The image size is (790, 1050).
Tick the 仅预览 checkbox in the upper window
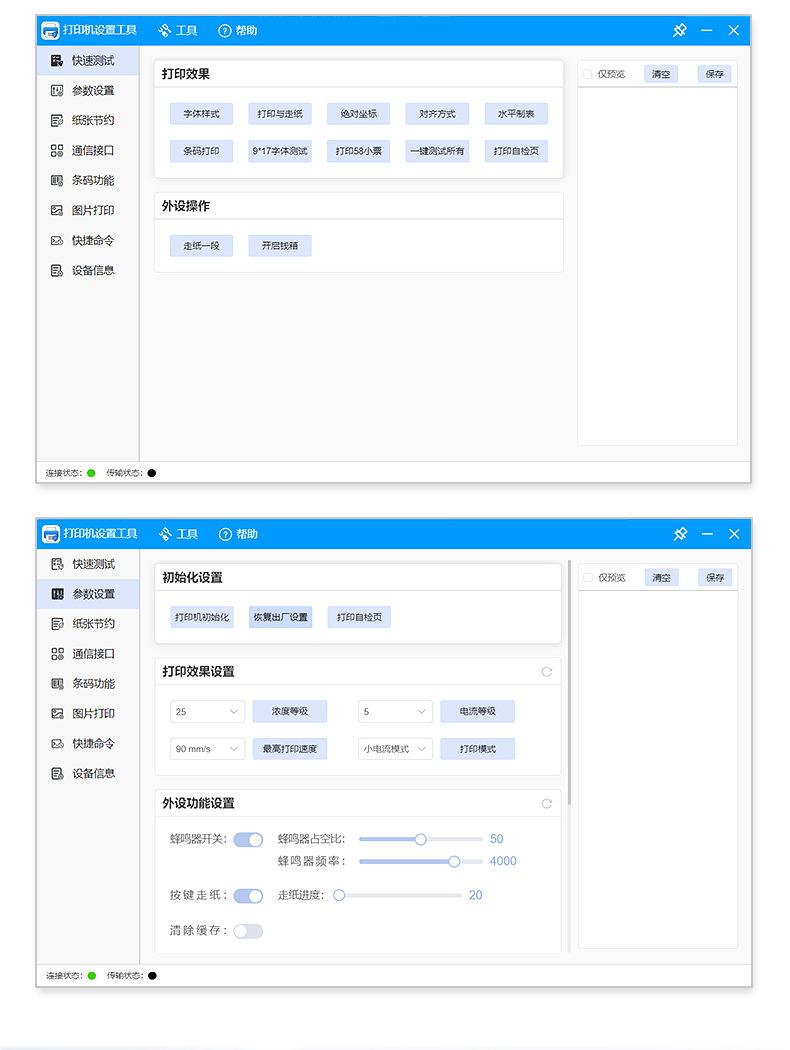point(587,74)
